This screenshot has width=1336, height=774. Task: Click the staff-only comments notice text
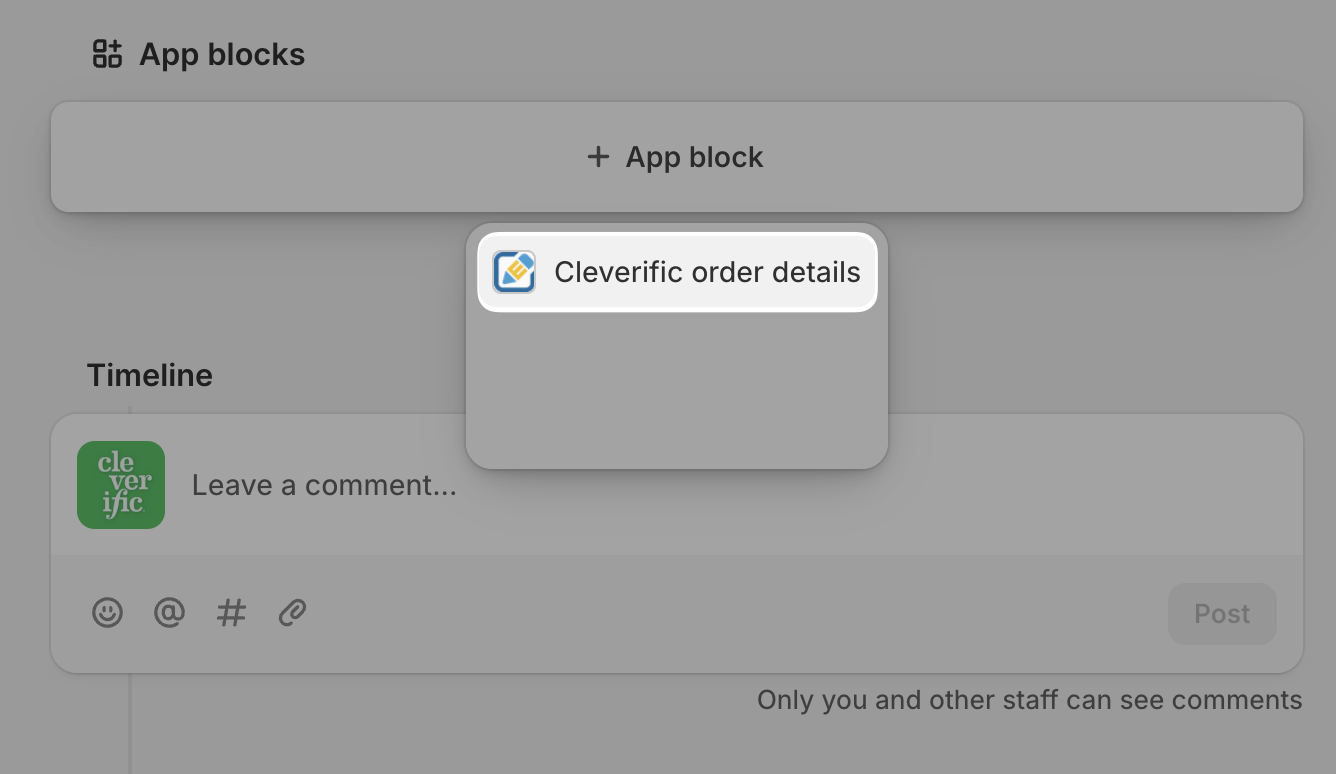coord(1030,700)
